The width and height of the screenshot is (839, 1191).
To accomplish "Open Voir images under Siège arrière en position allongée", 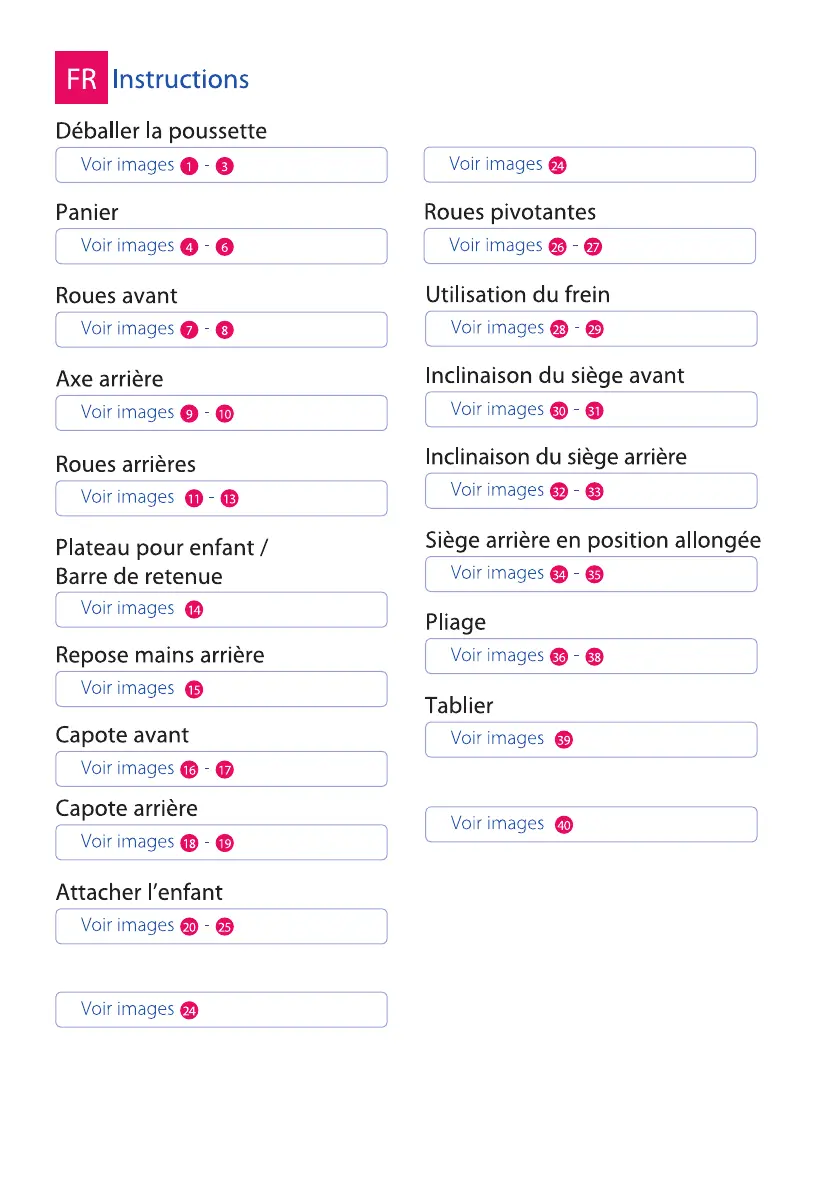I will 497,574.
